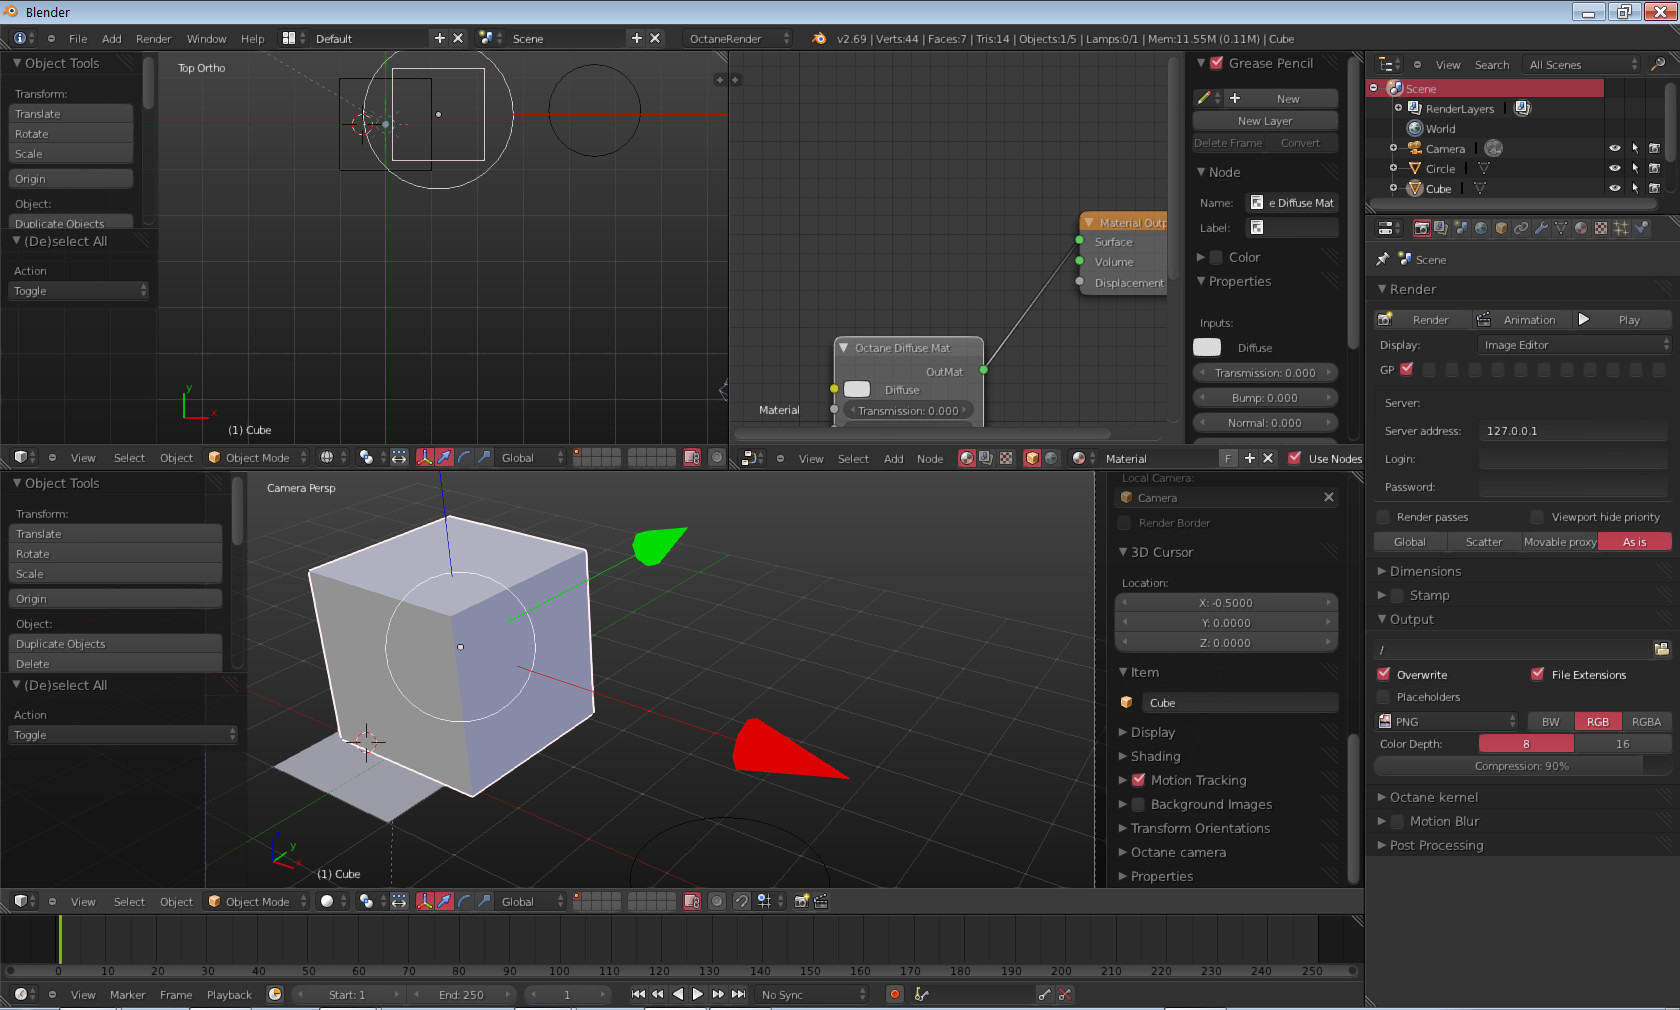Switch to the World properties tab icon

tap(1481, 228)
